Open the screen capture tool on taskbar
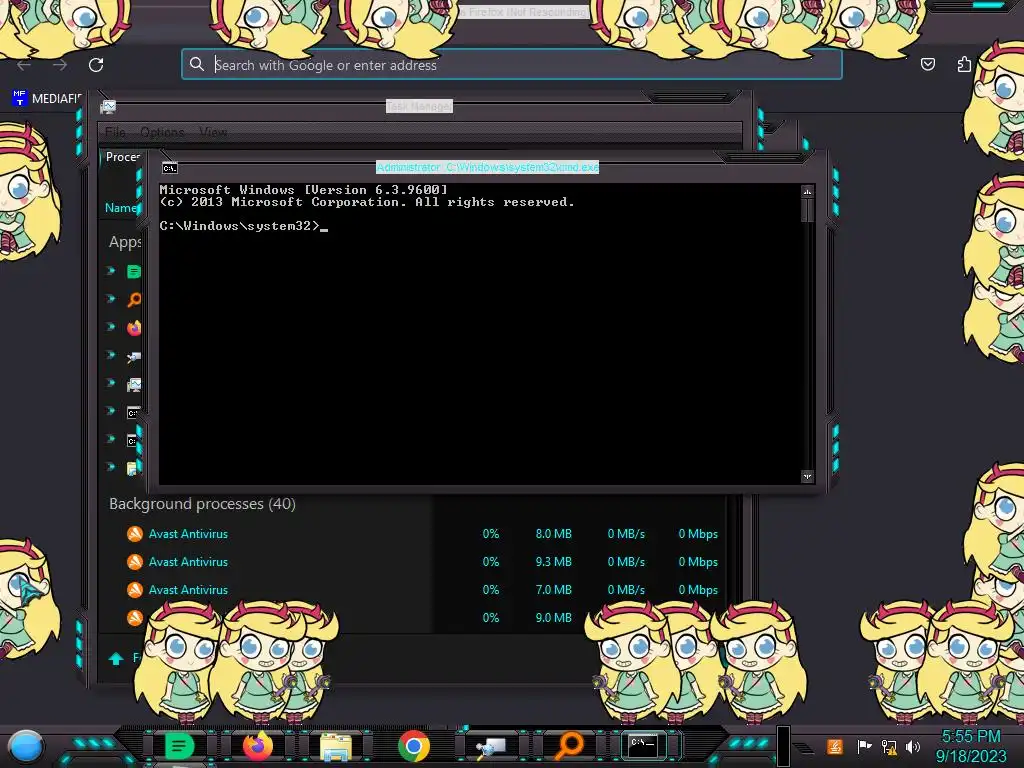Viewport: 1024px width, 768px height. pyautogui.click(x=492, y=746)
